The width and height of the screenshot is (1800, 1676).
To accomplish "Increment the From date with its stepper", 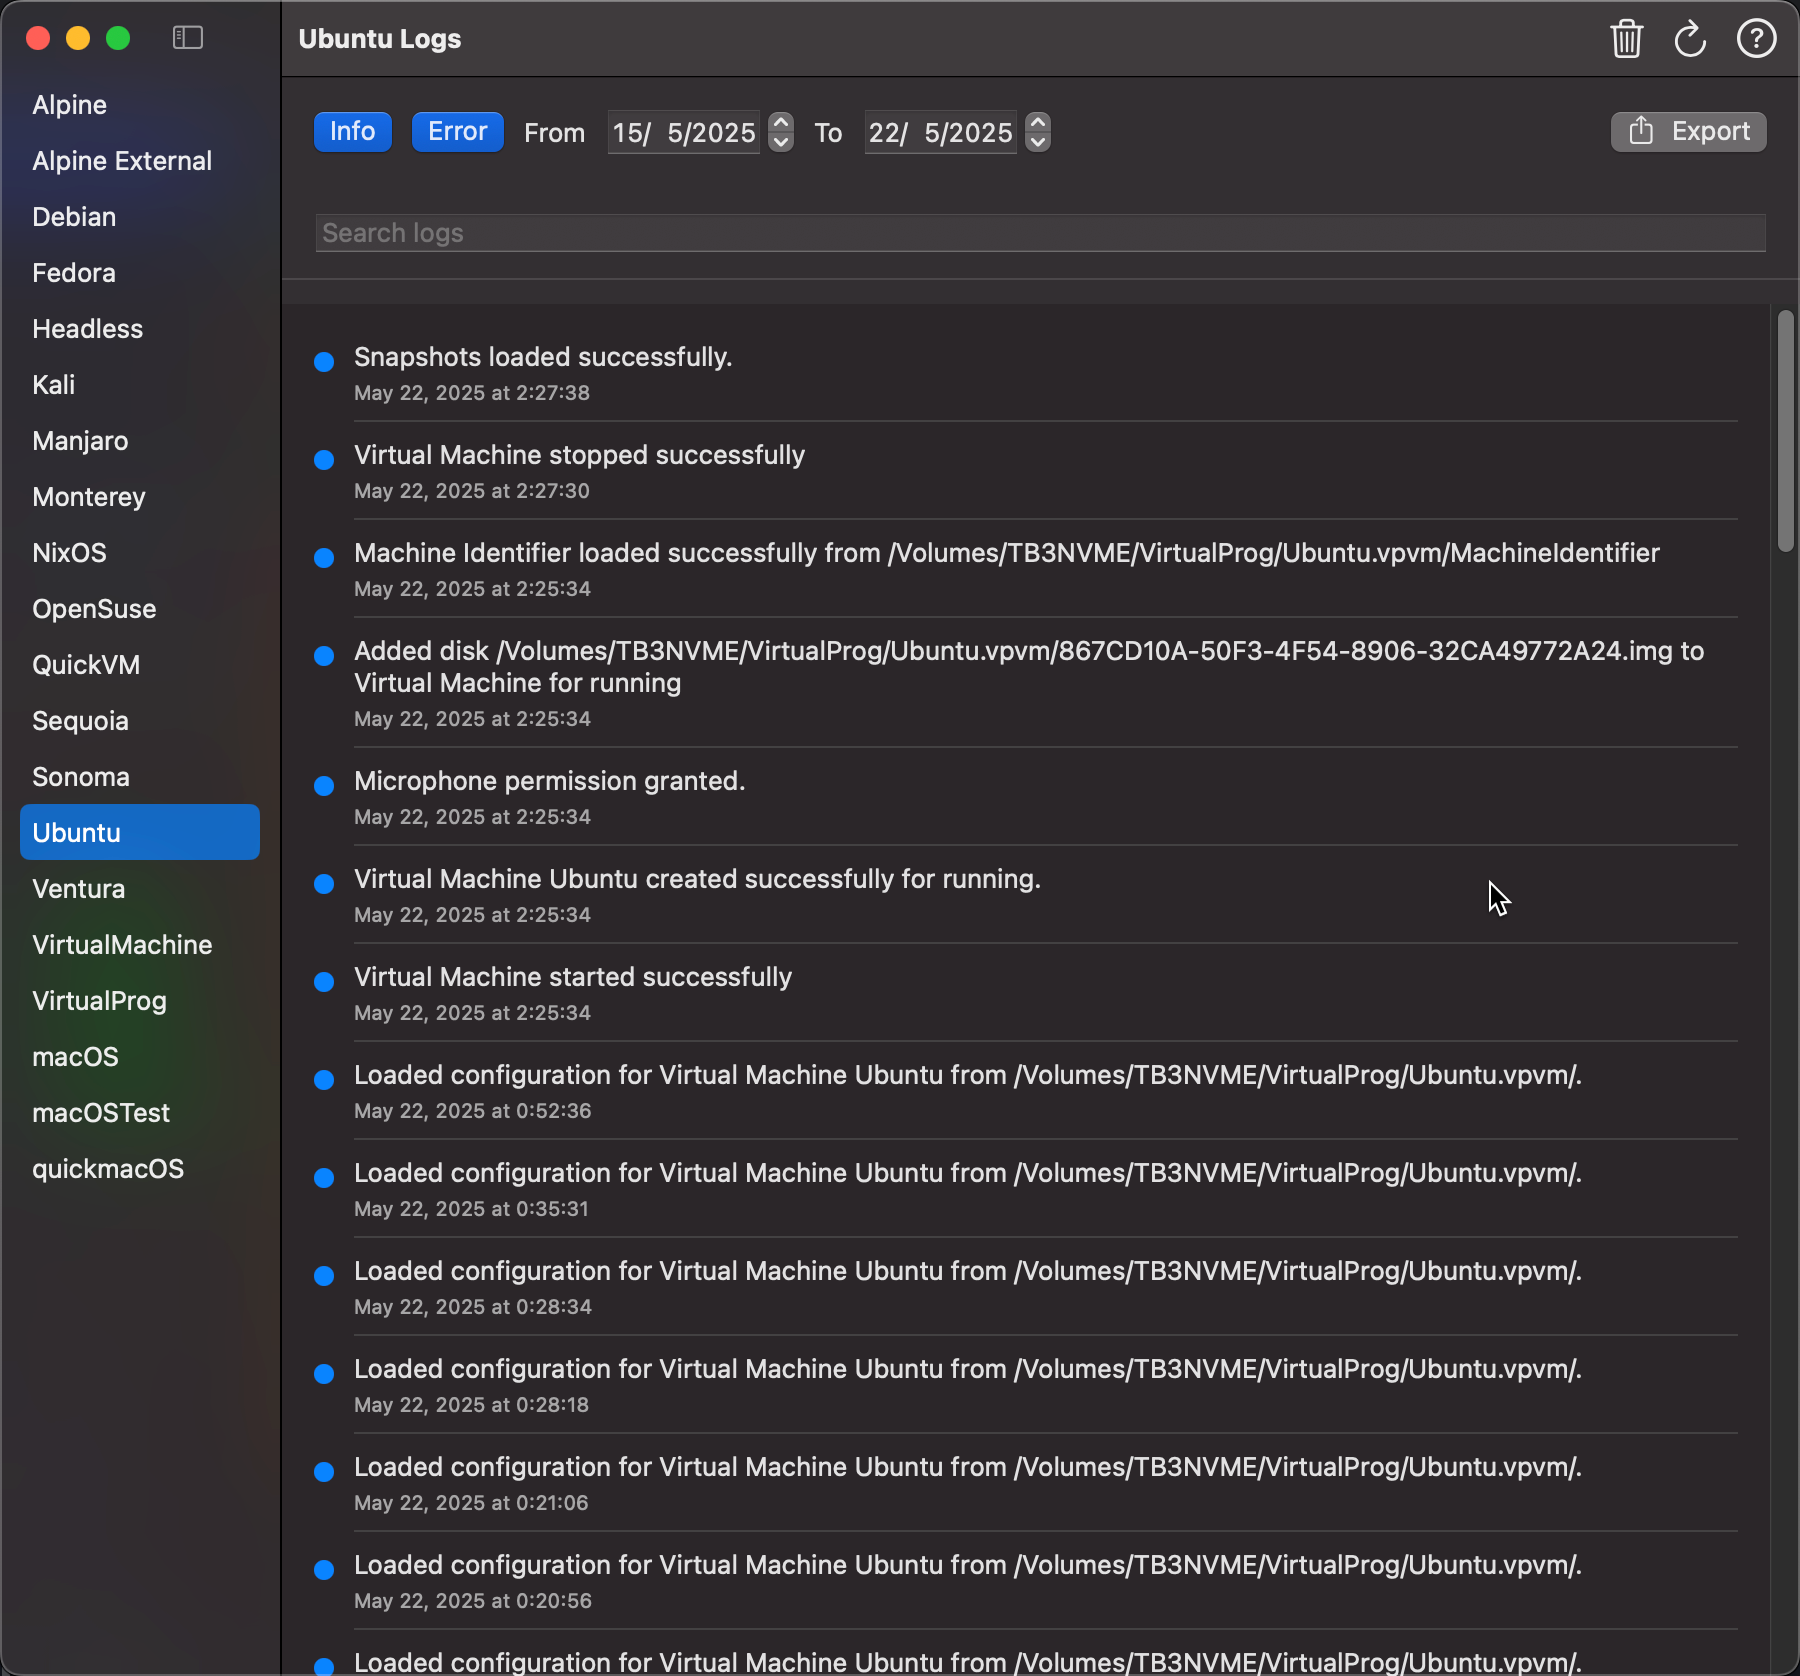I will click(781, 123).
